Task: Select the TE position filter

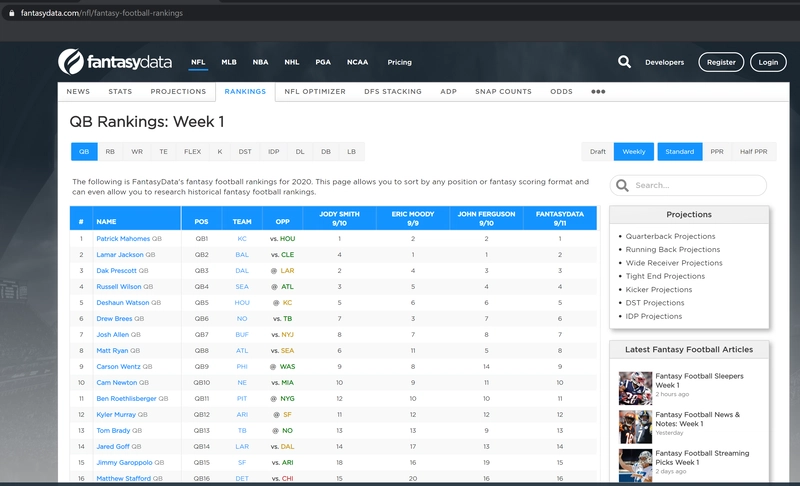Action: click(x=163, y=151)
